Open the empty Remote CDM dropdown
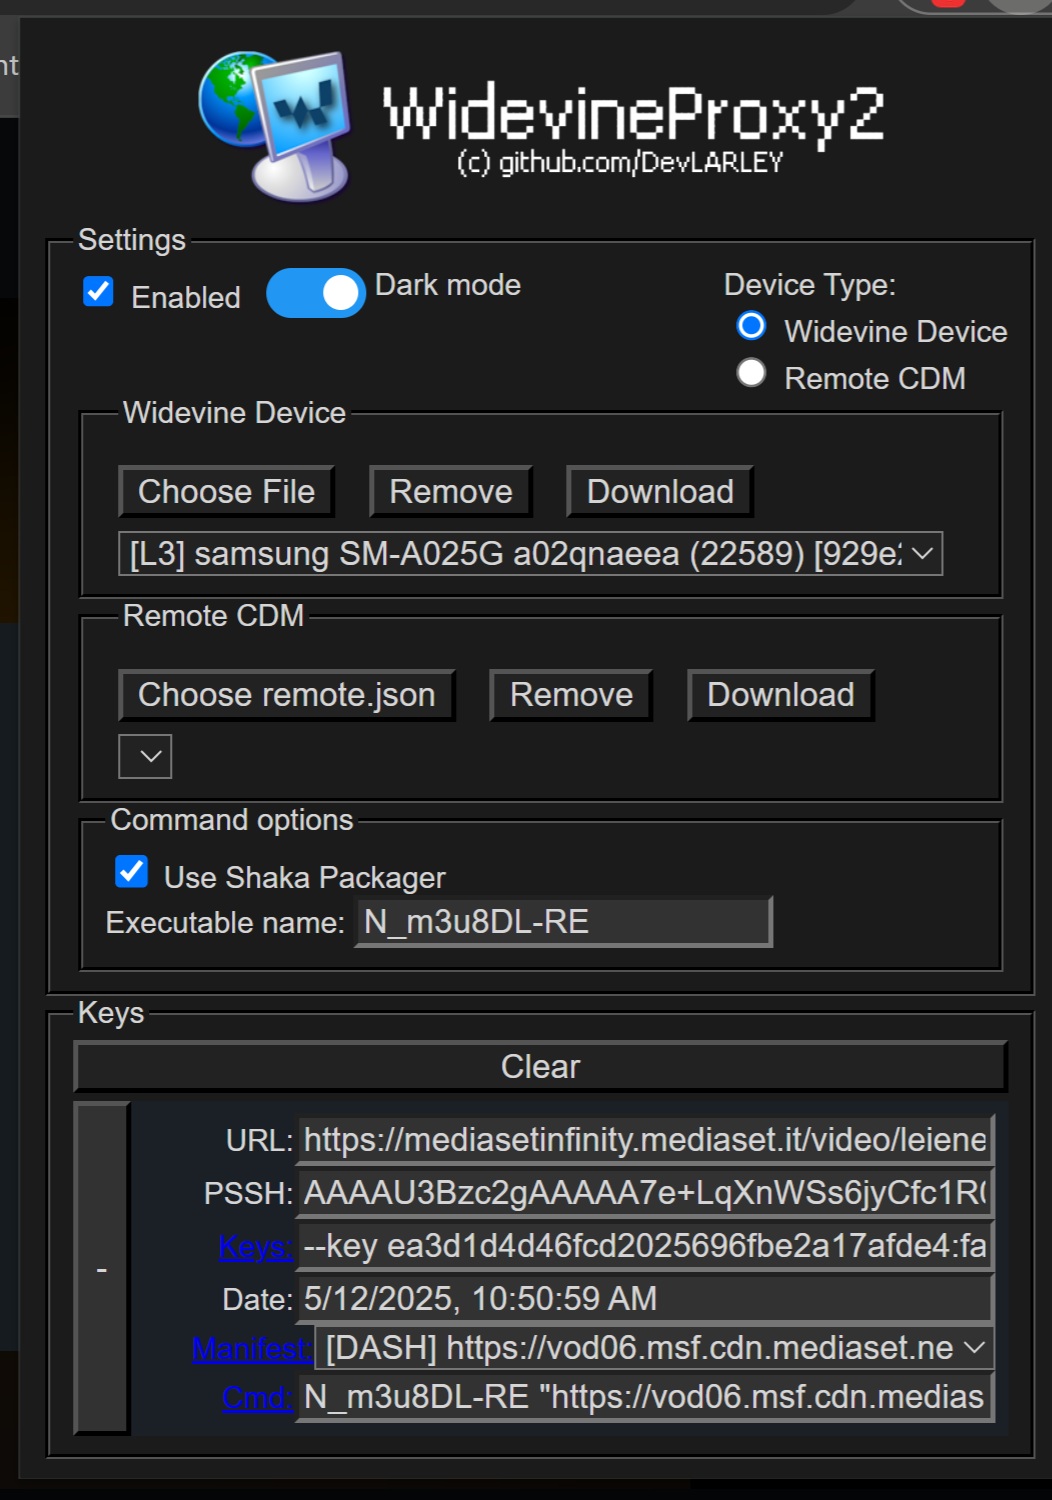 pos(145,756)
